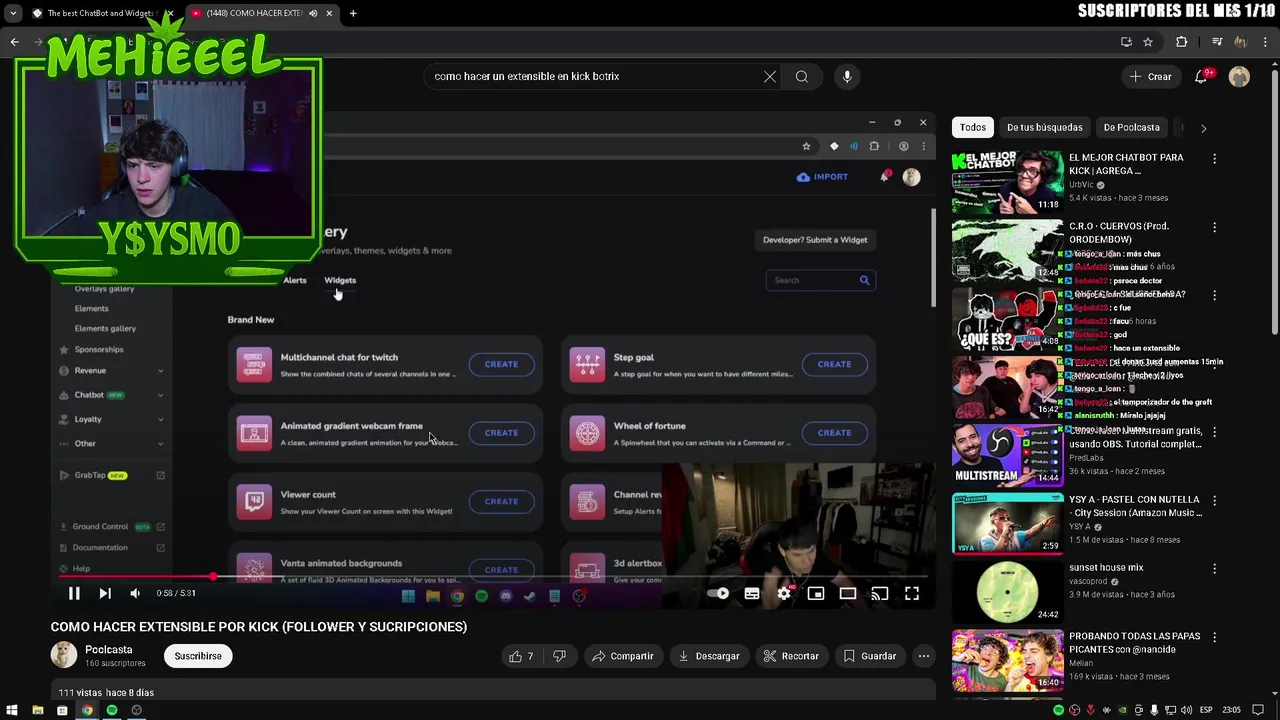This screenshot has width=1280, height=720.
Task: Open the Crear create button
Action: [x=1150, y=76]
